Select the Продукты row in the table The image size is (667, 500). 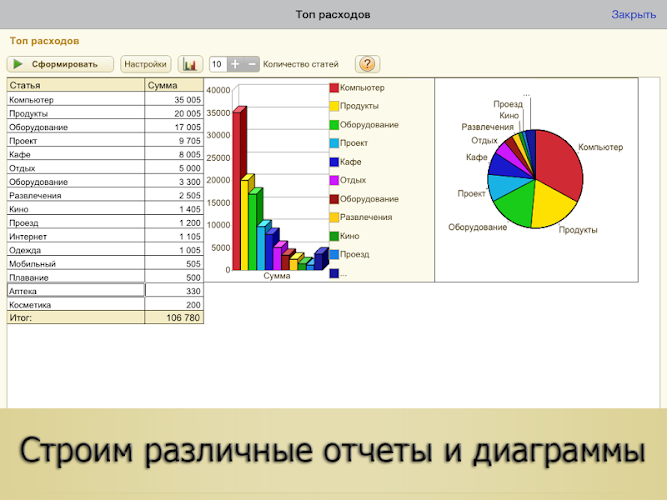click(x=105, y=113)
